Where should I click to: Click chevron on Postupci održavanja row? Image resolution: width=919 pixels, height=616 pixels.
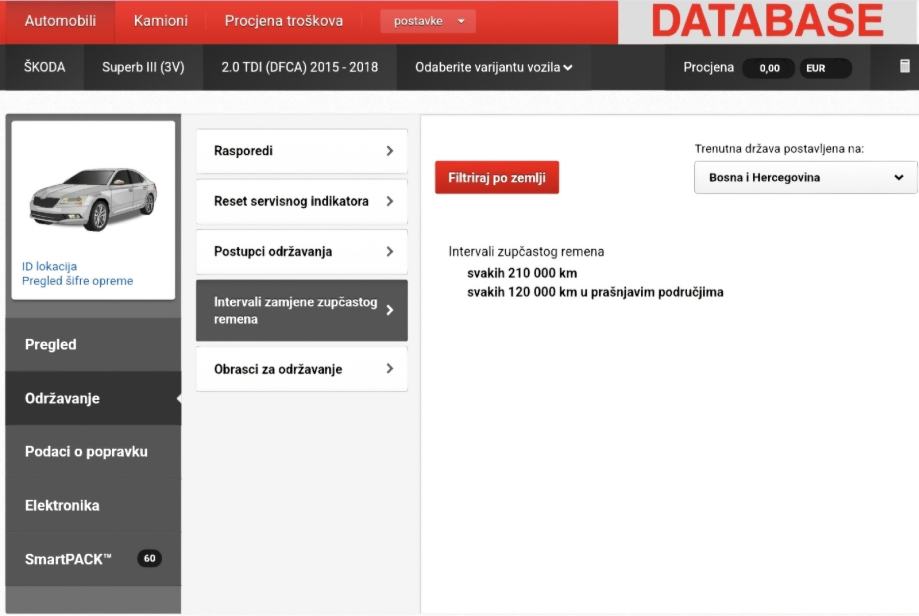[390, 252]
